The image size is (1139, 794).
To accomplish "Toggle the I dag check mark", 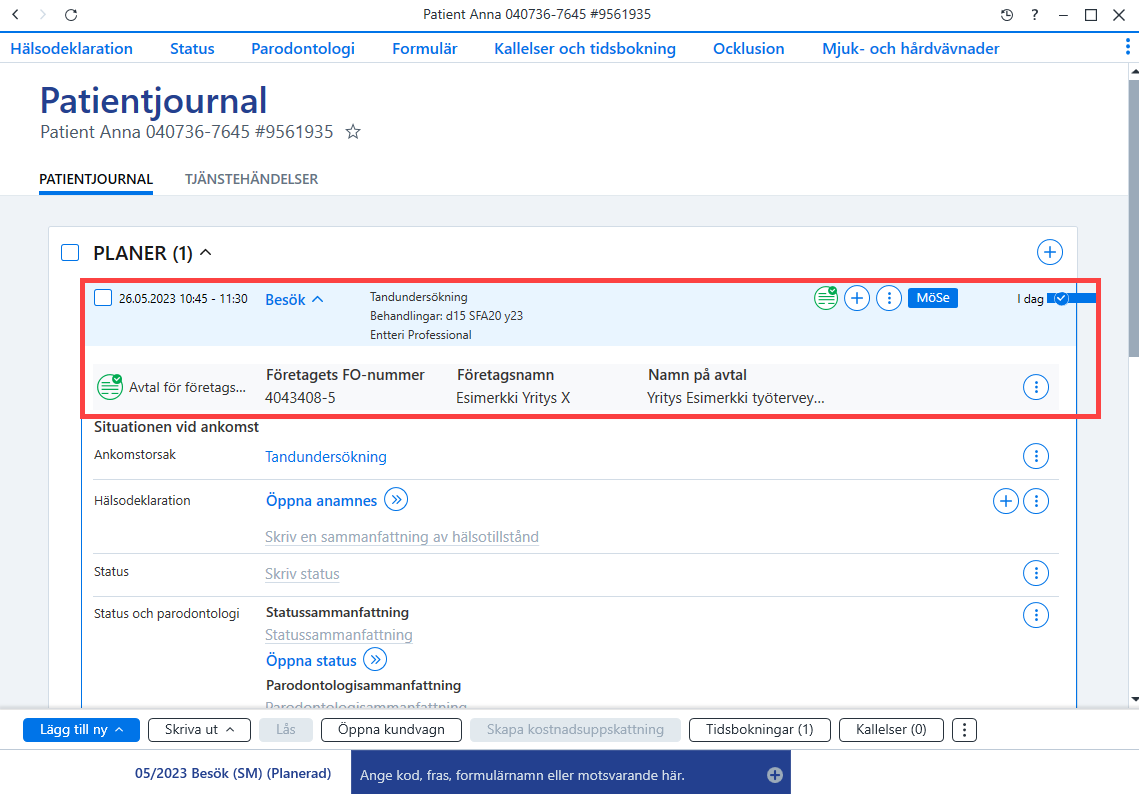I will tap(1061, 299).
